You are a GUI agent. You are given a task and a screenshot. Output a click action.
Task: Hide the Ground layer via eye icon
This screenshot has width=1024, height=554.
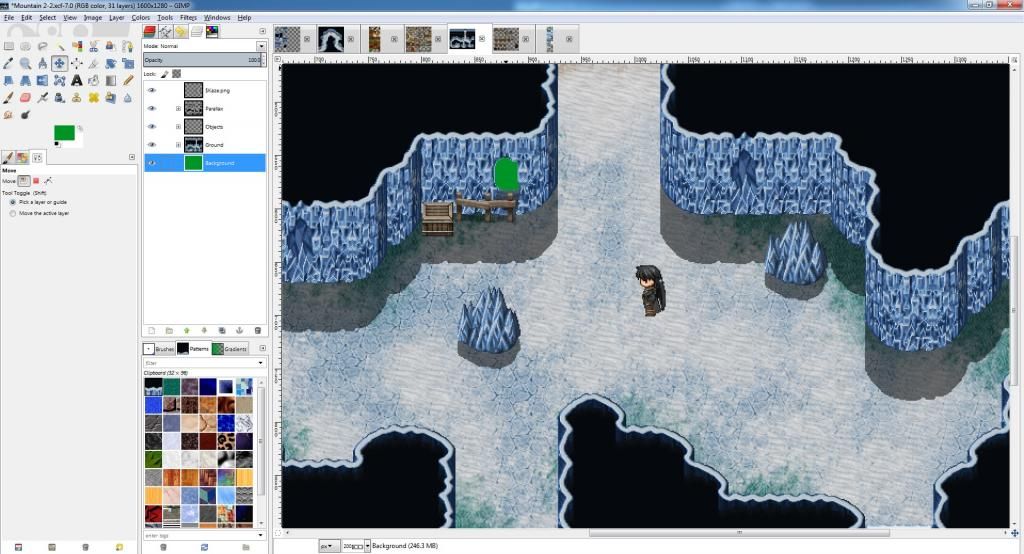[x=152, y=145]
